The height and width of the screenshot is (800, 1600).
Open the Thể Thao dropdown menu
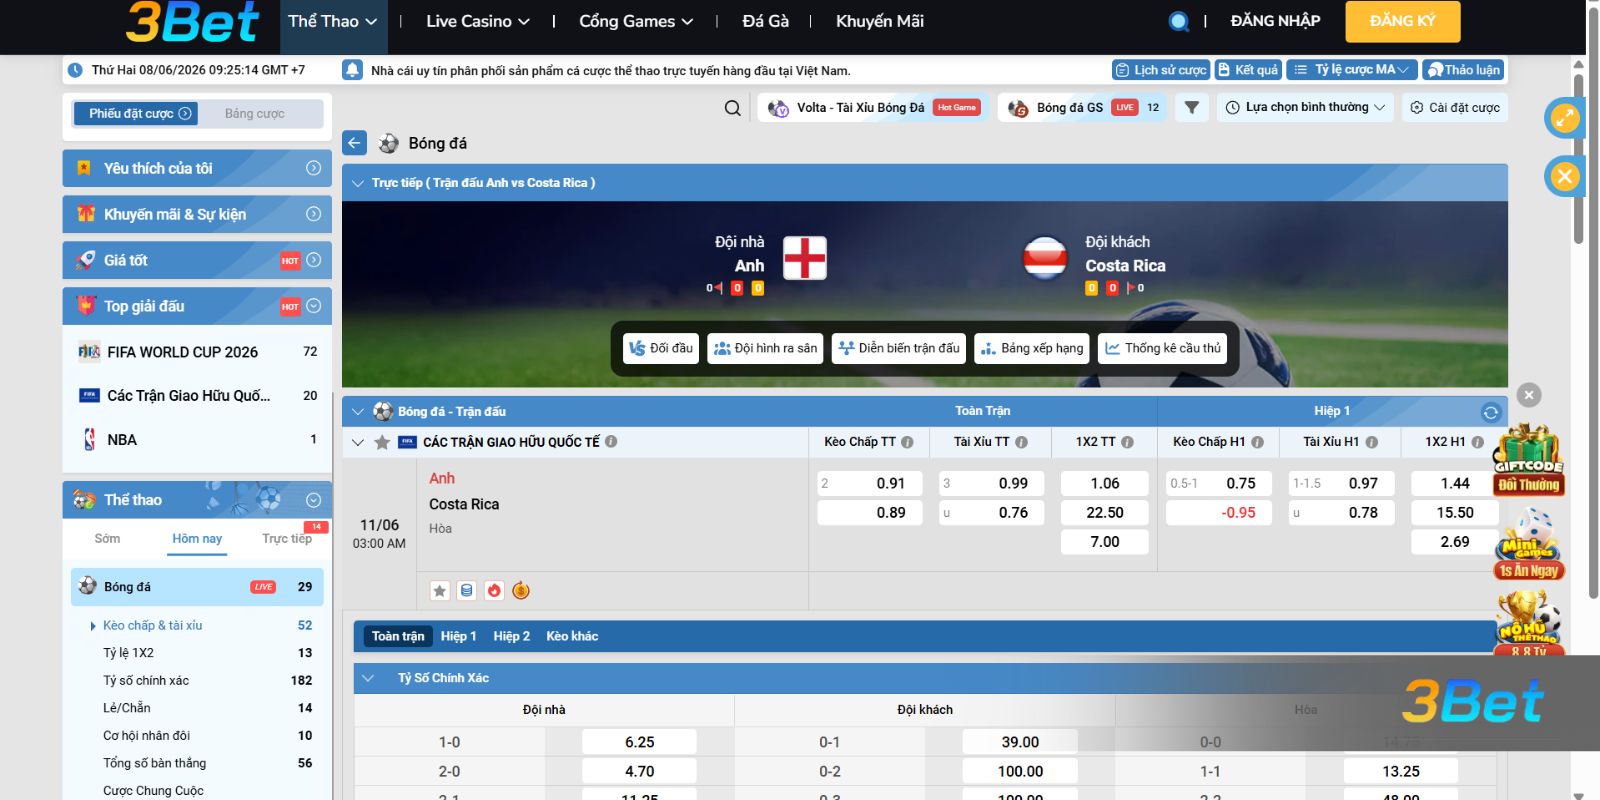[x=332, y=21]
